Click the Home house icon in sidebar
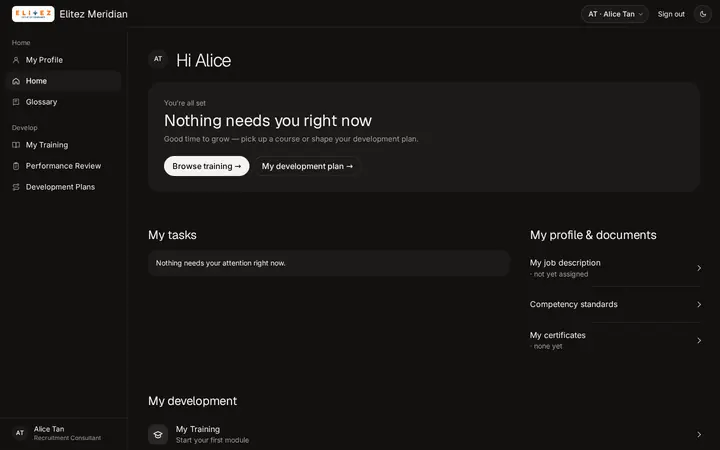 pos(16,81)
